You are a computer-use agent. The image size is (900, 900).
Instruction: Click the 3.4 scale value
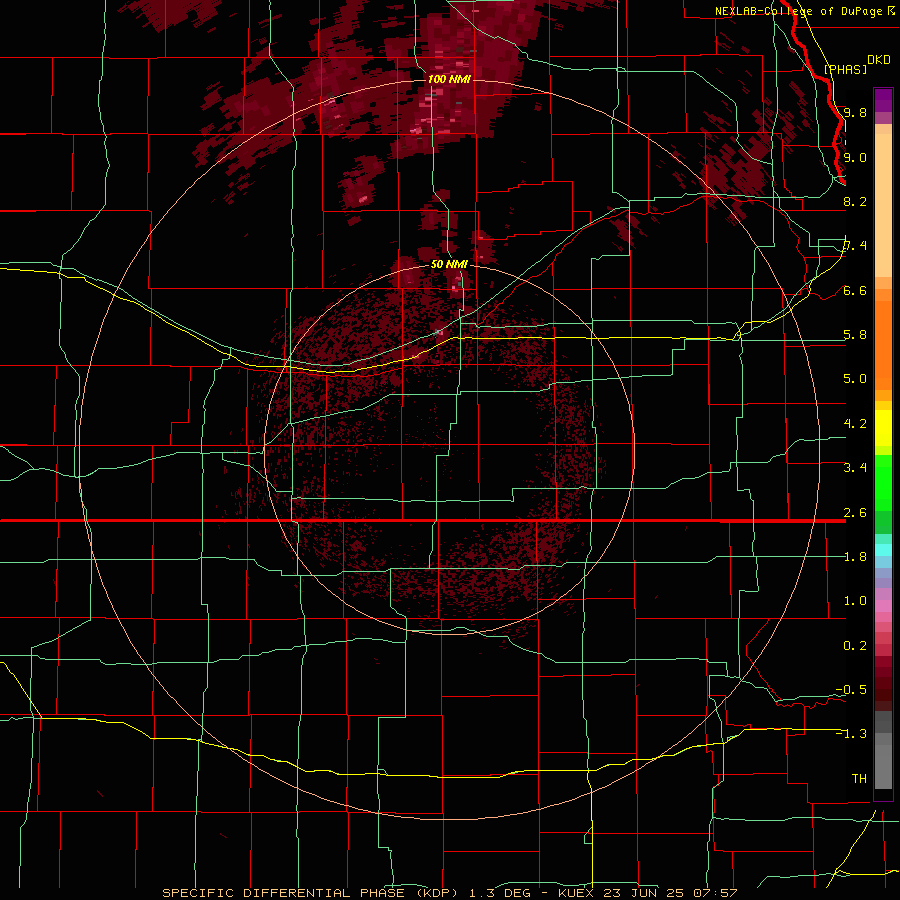(855, 468)
